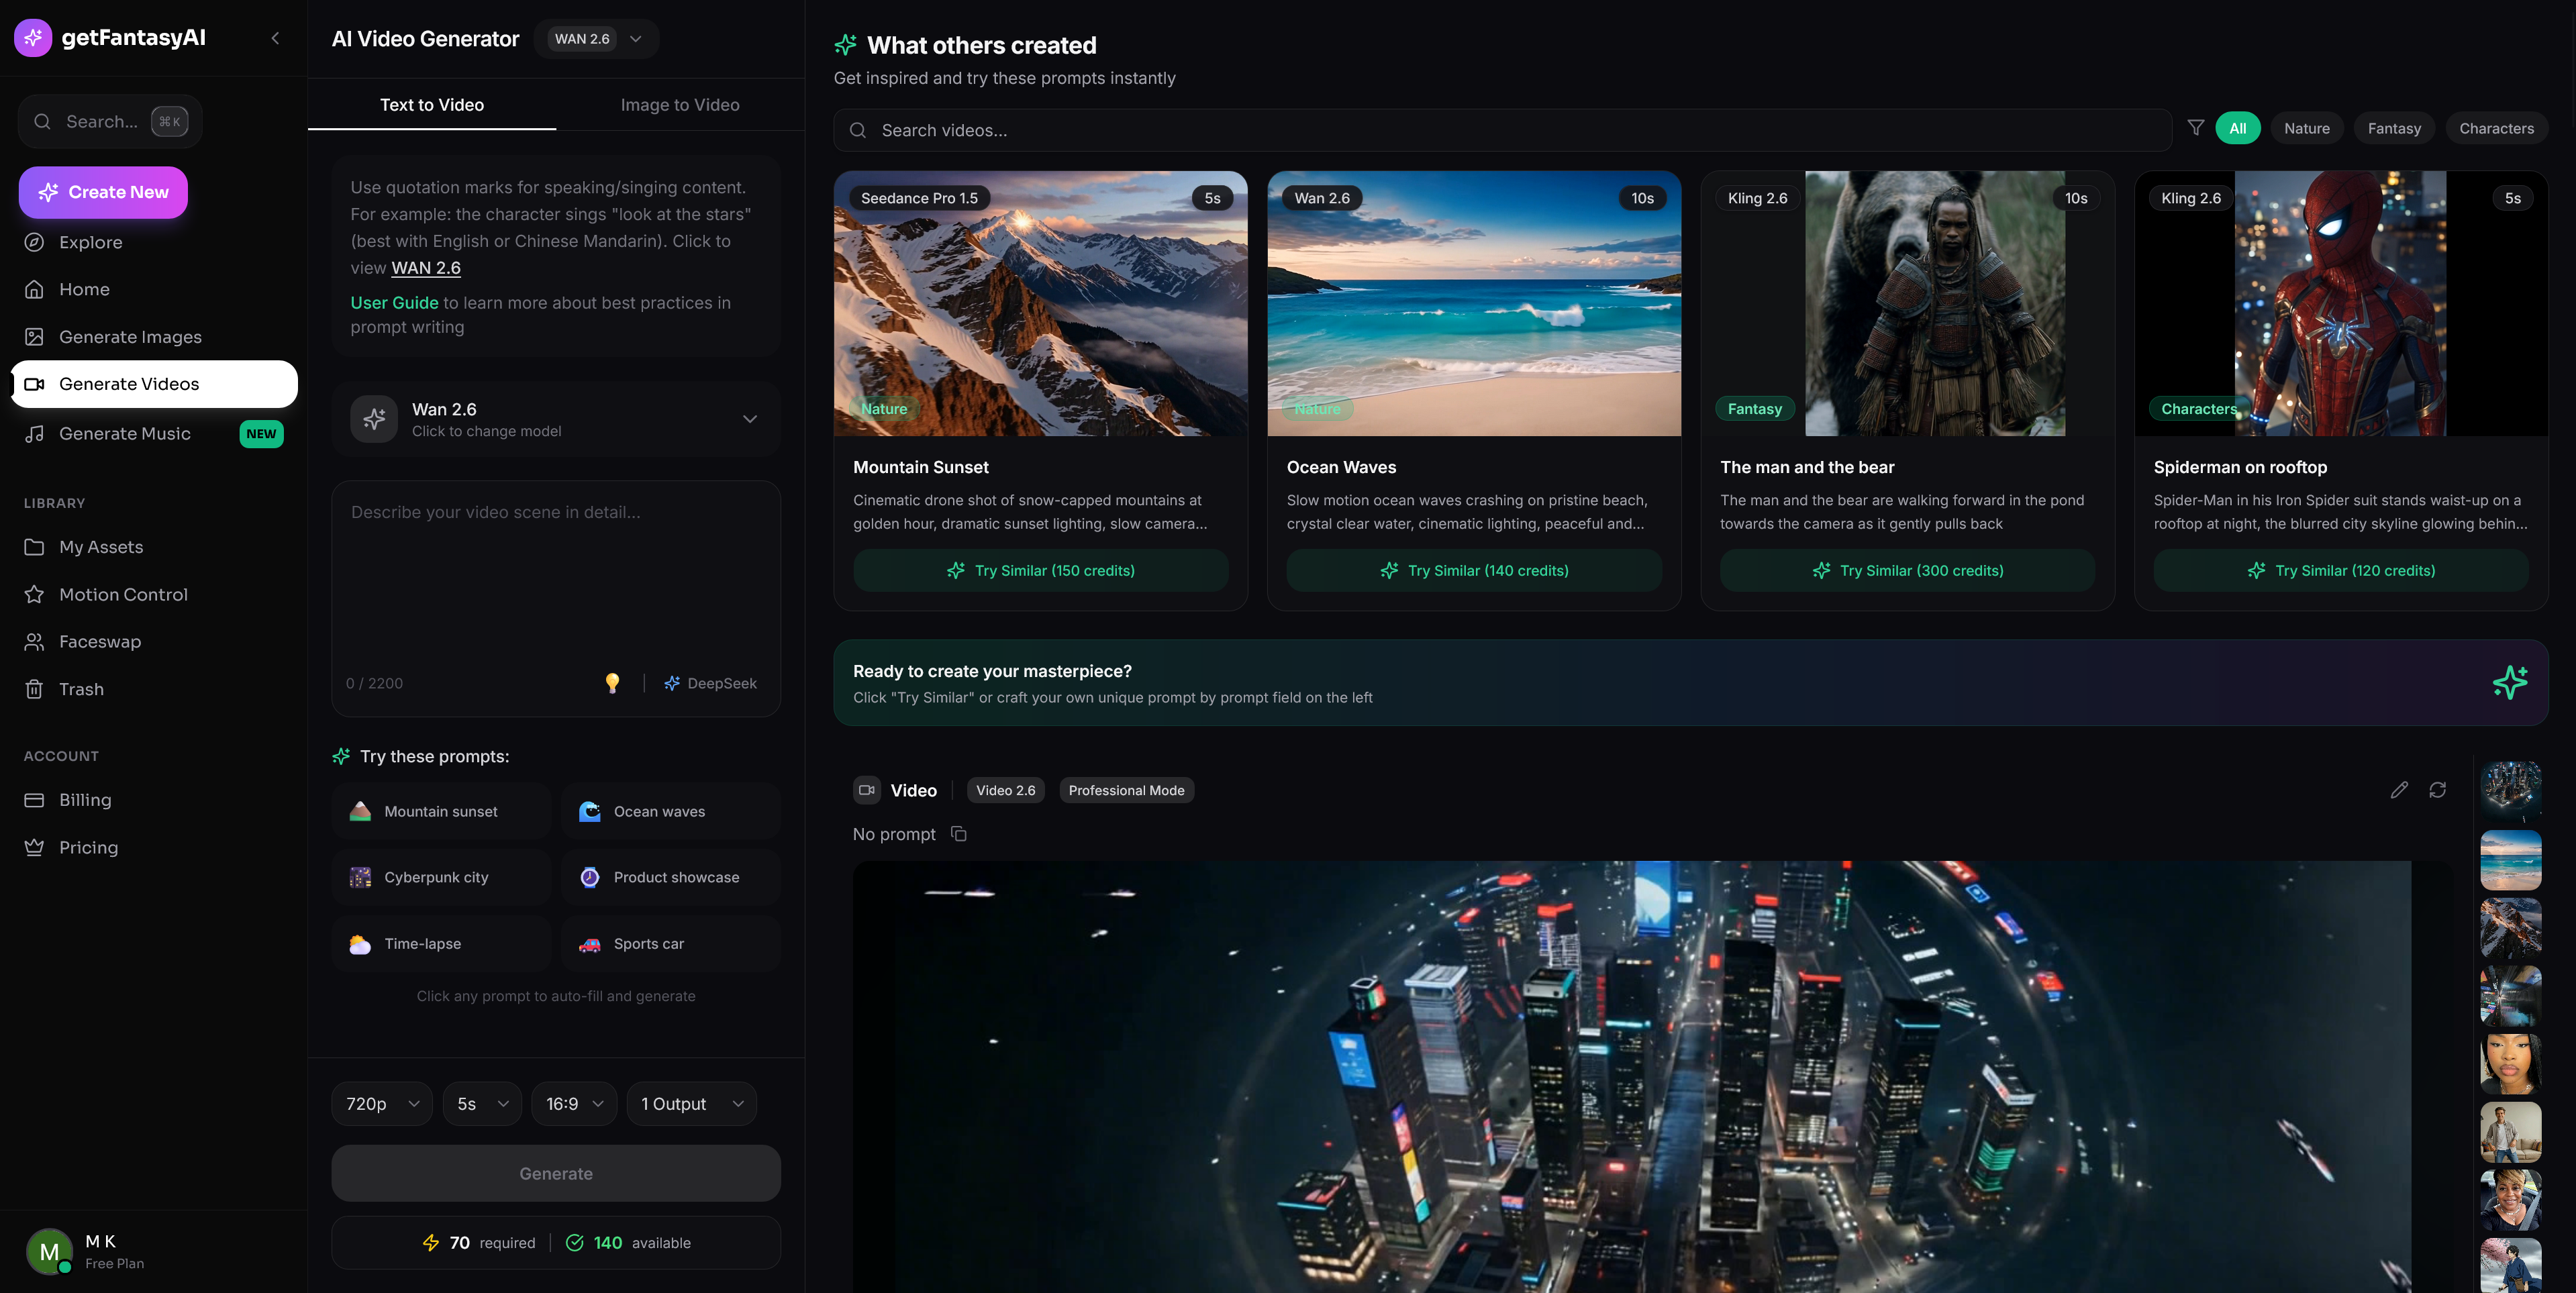Enable the Fantasy category filter

(x=2394, y=128)
